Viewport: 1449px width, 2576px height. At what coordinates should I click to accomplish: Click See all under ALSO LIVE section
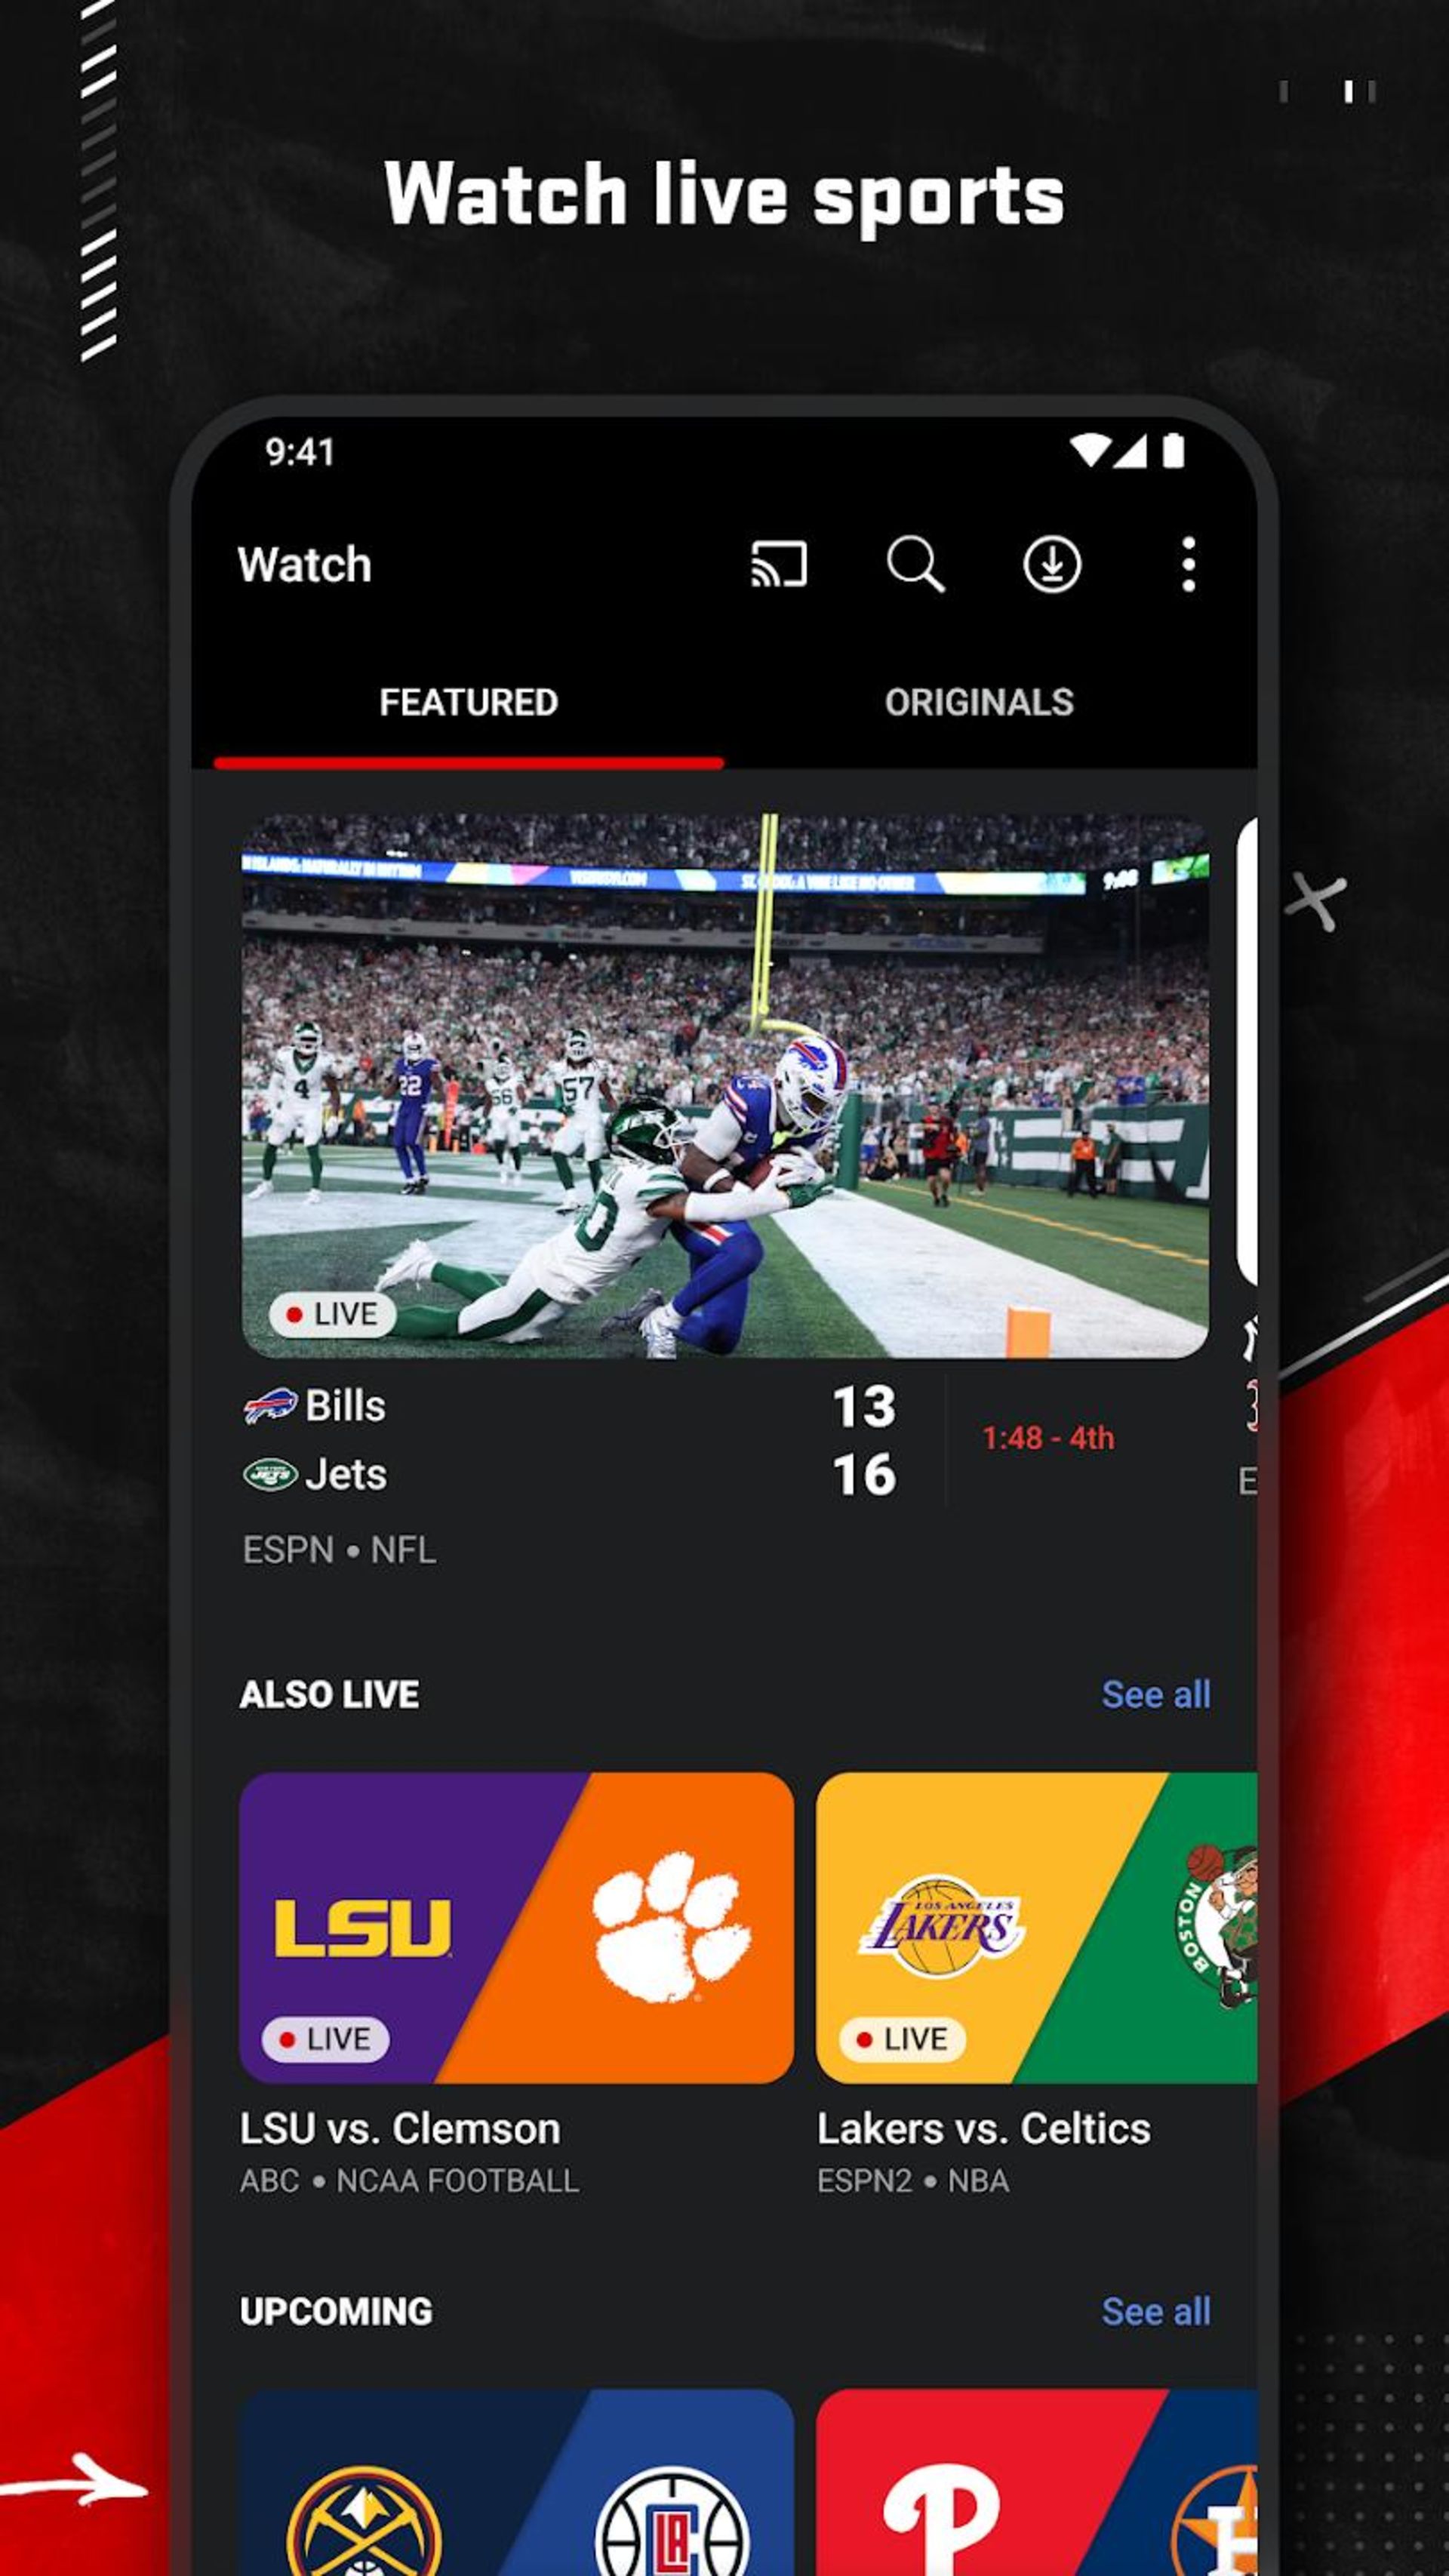(x=1155, y=1693)
